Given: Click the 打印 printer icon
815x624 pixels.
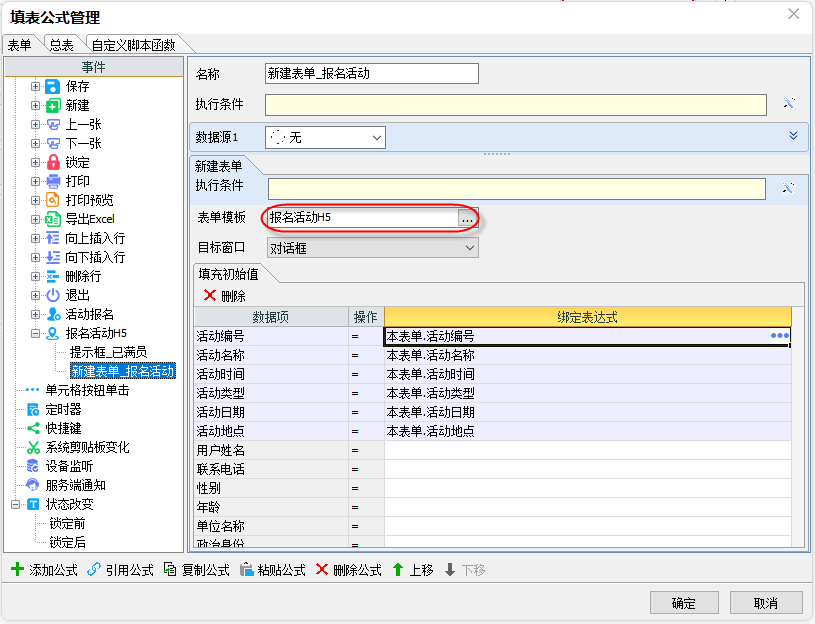Looking at the screenshot, I should click(x=52, y=181).
